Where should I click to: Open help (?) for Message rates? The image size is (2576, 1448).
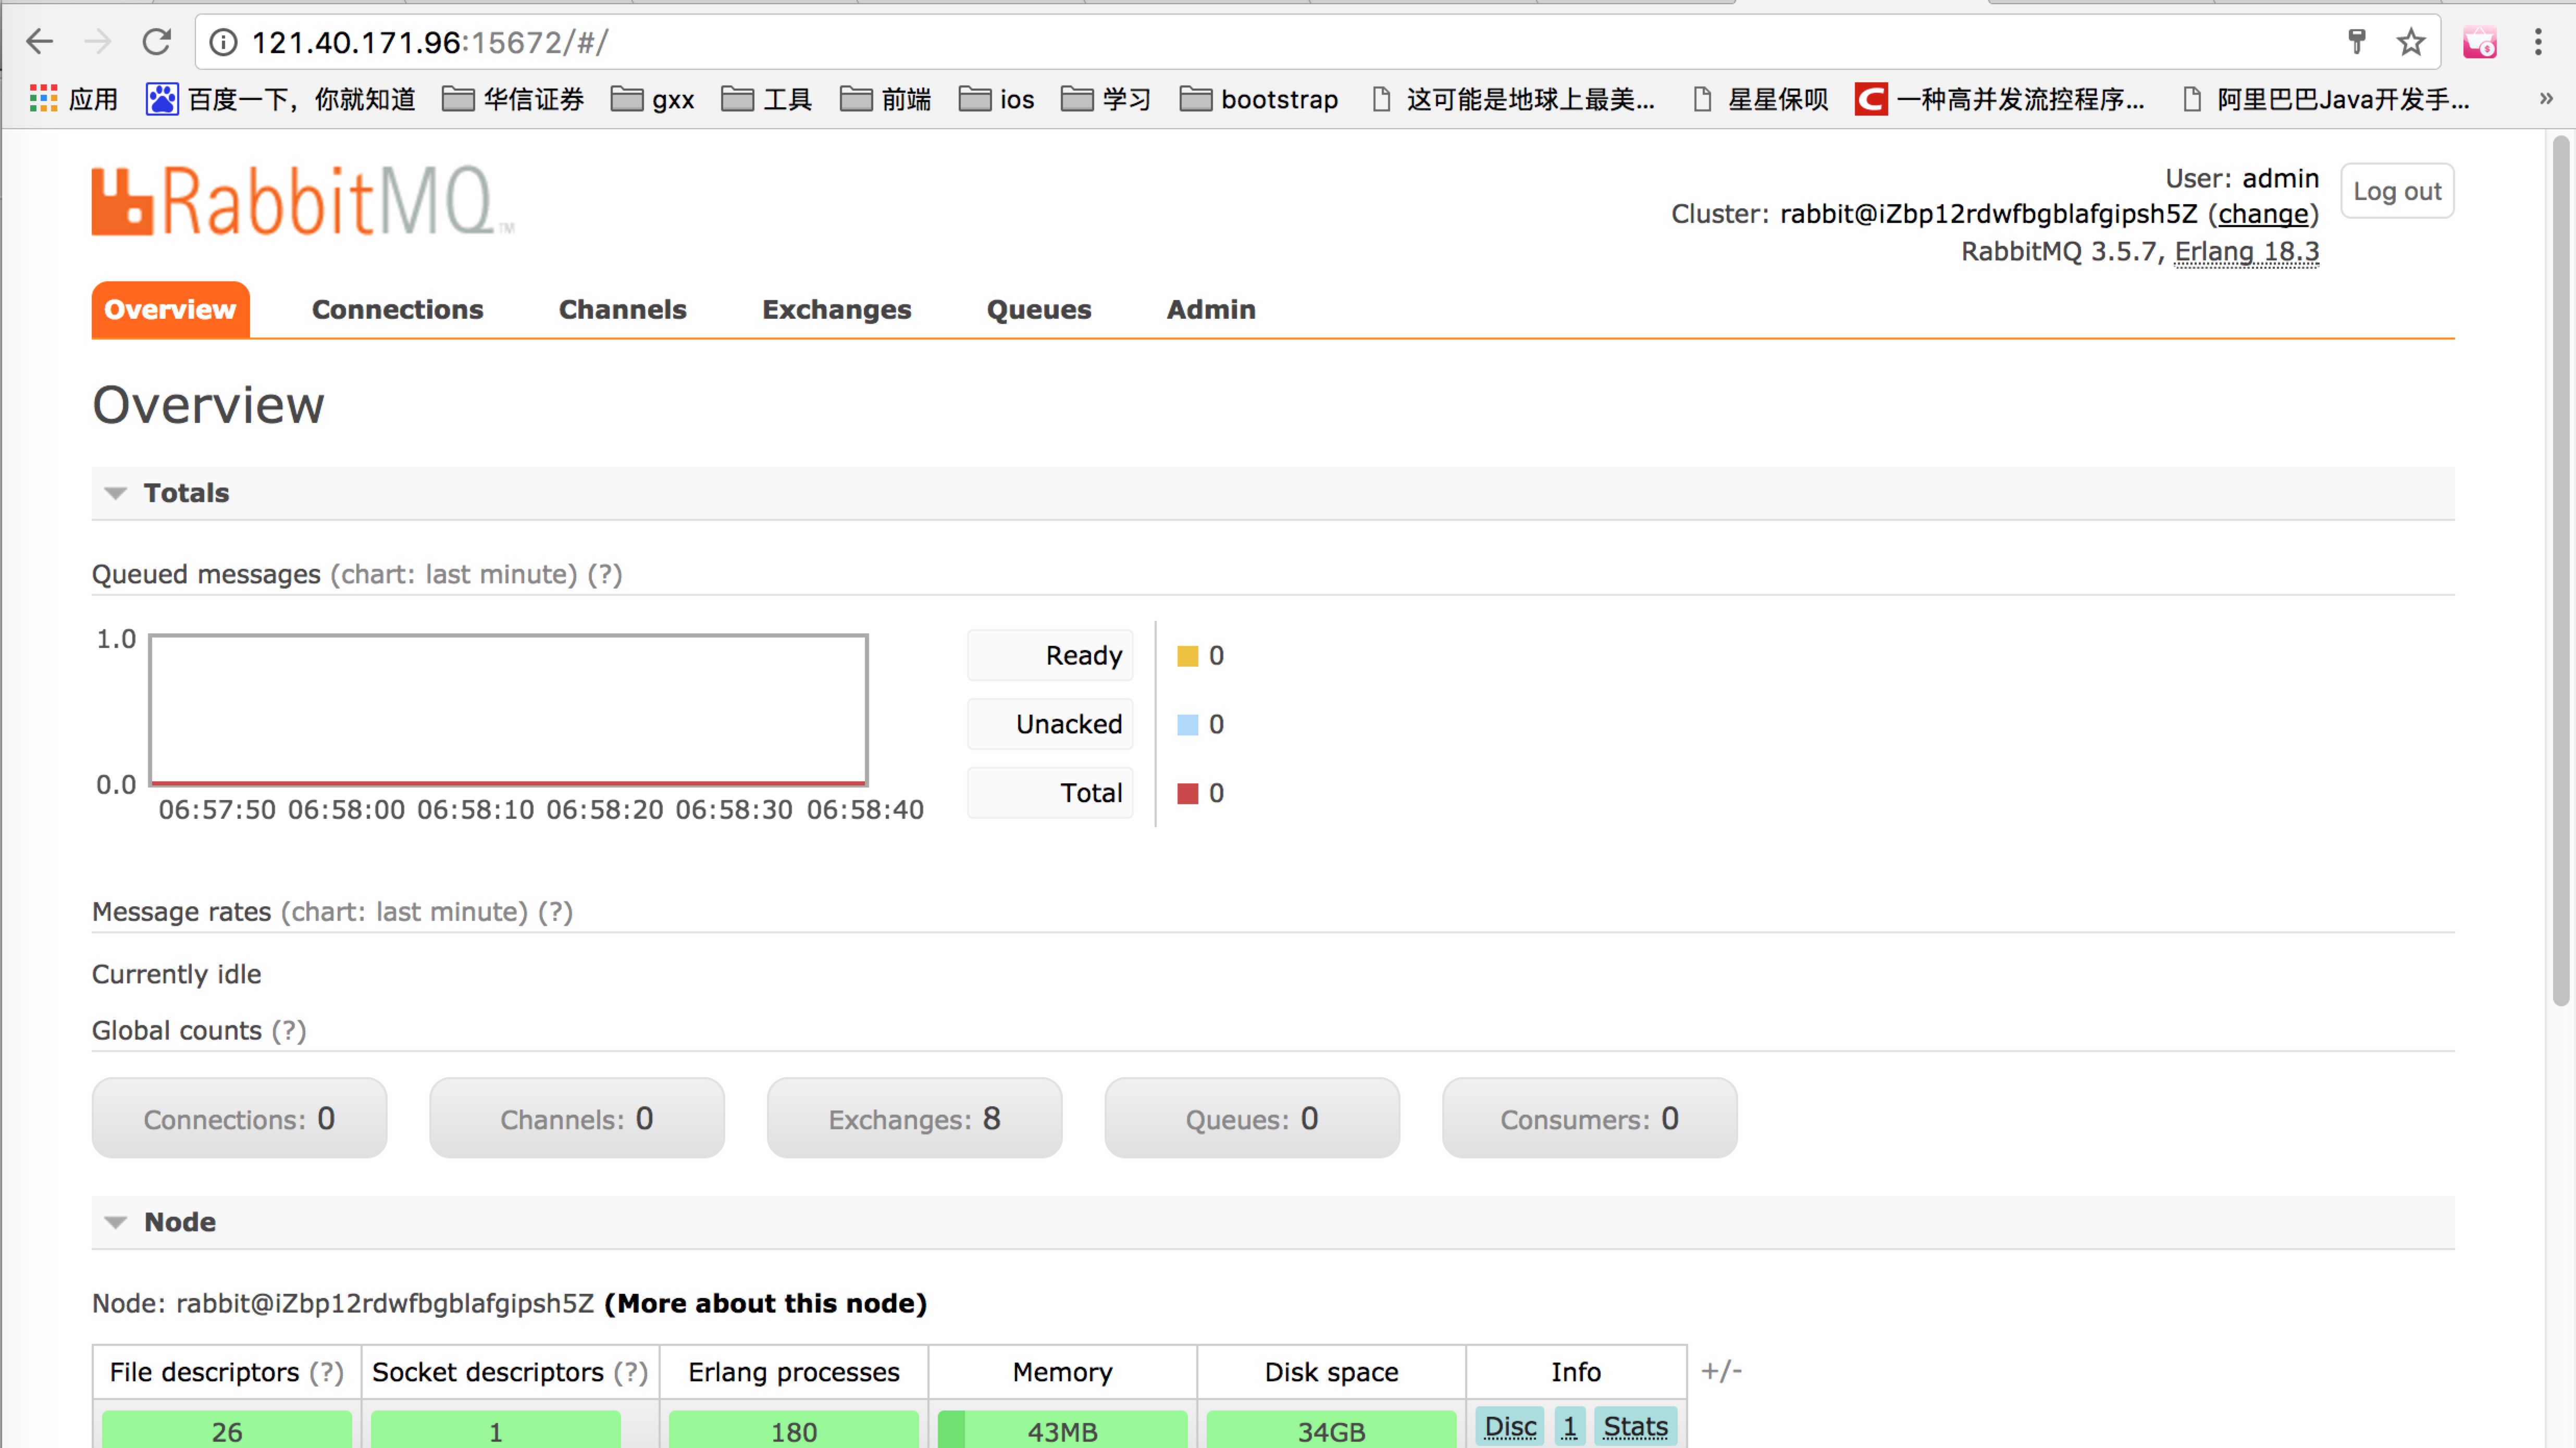click(x=555, y=912)
